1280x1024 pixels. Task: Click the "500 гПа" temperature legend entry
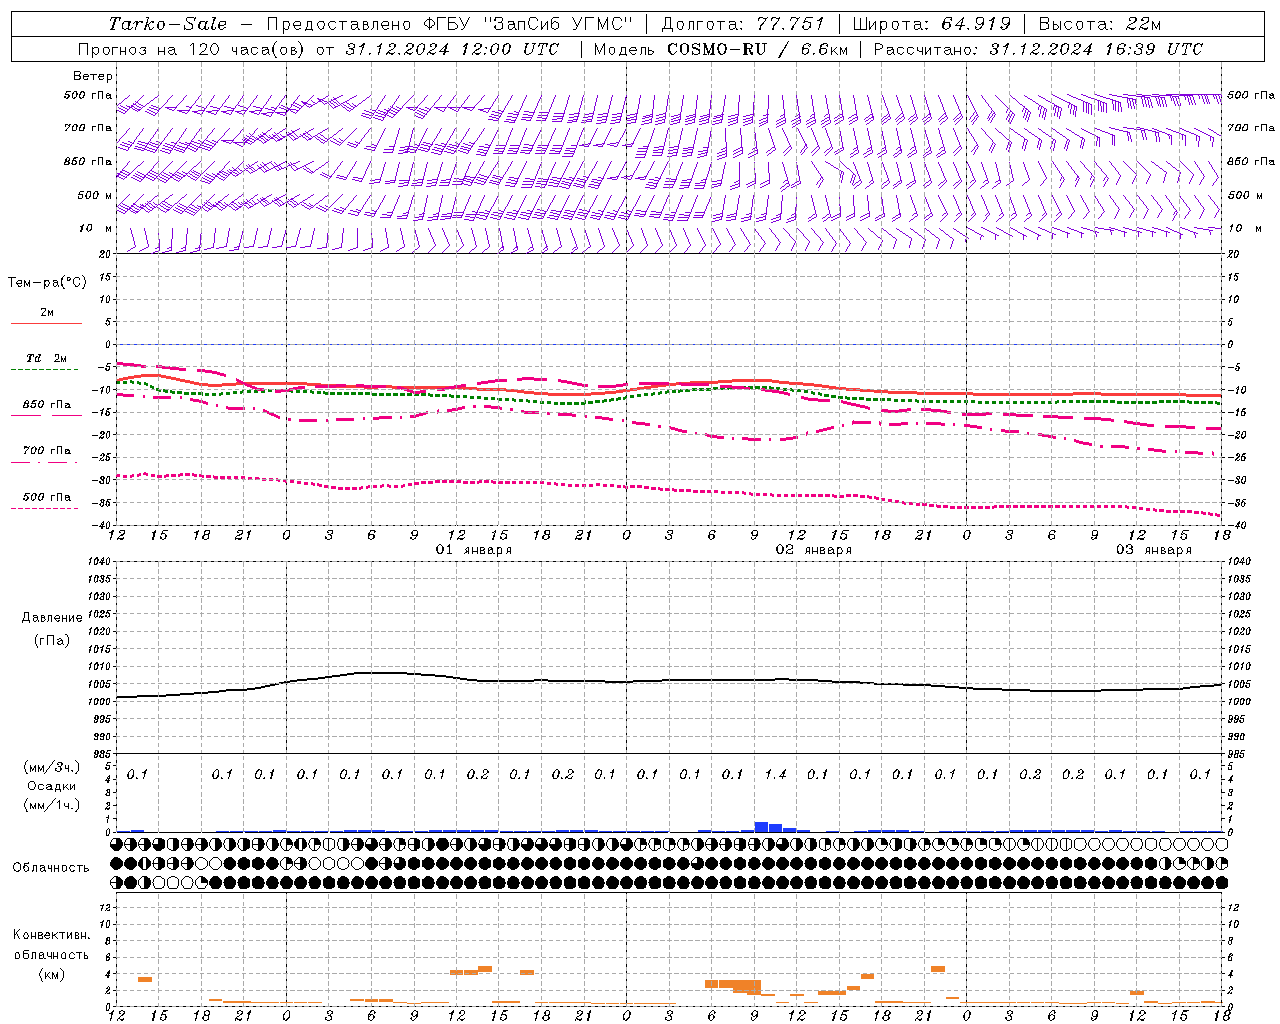(x=47, y=497)
